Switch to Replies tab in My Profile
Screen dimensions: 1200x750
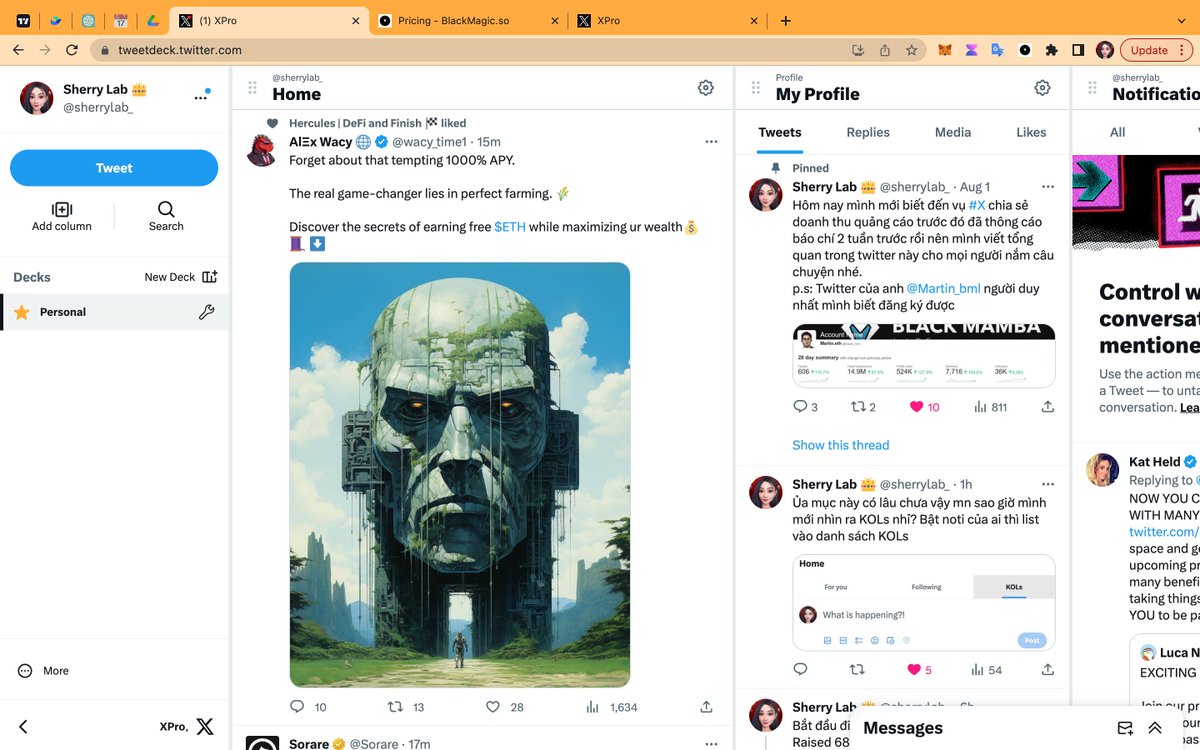[868, 132]
